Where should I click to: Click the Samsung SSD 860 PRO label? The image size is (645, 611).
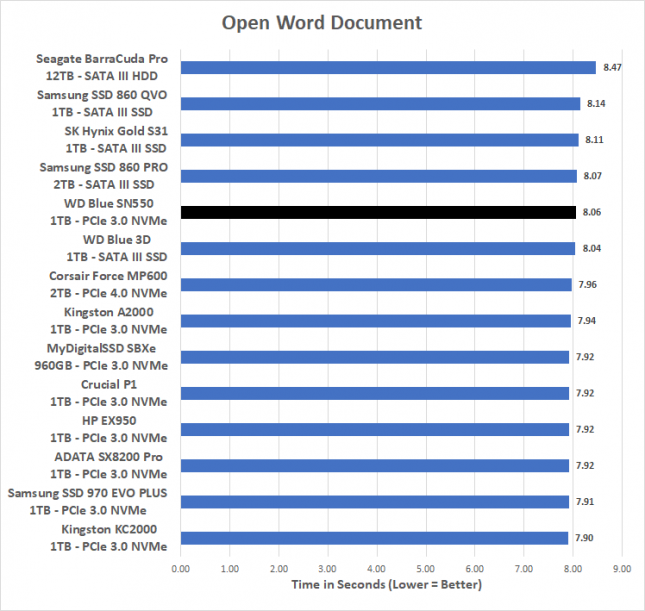point(104,176)
